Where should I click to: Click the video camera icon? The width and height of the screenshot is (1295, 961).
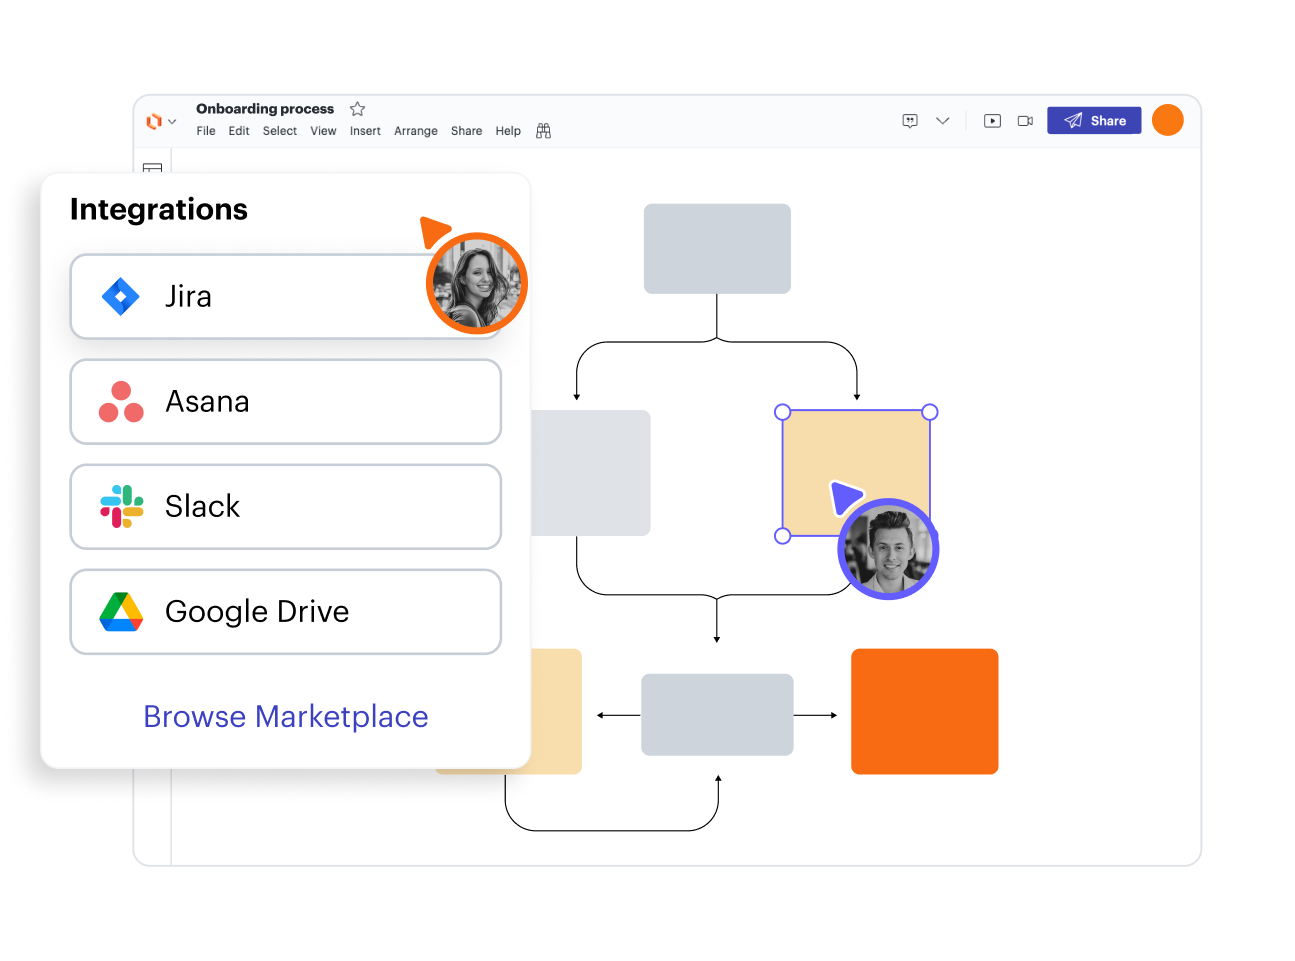1025,121
